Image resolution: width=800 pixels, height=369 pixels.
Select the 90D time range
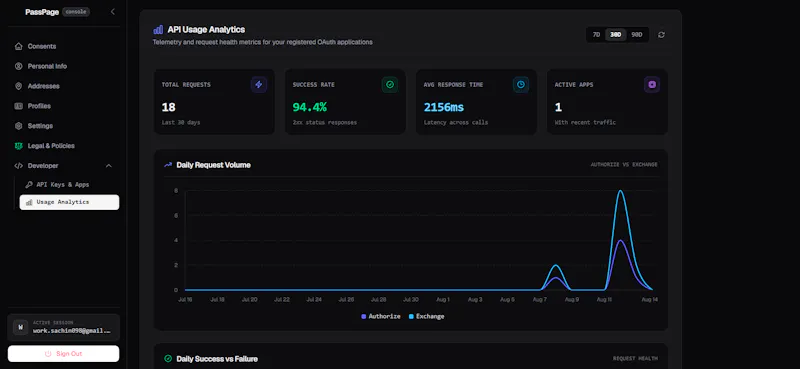(x=637, y=35)
